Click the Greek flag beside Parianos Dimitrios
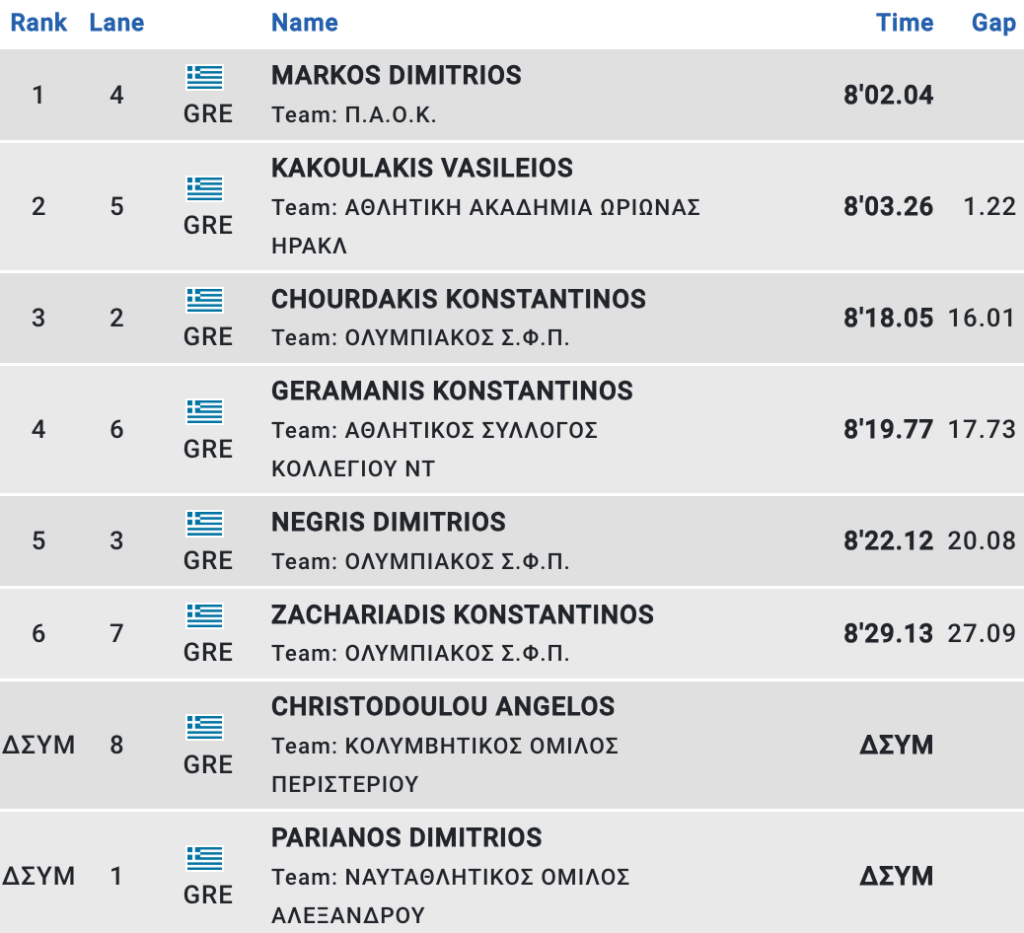This screenshot has width=1024, height=933. [204, 858]
